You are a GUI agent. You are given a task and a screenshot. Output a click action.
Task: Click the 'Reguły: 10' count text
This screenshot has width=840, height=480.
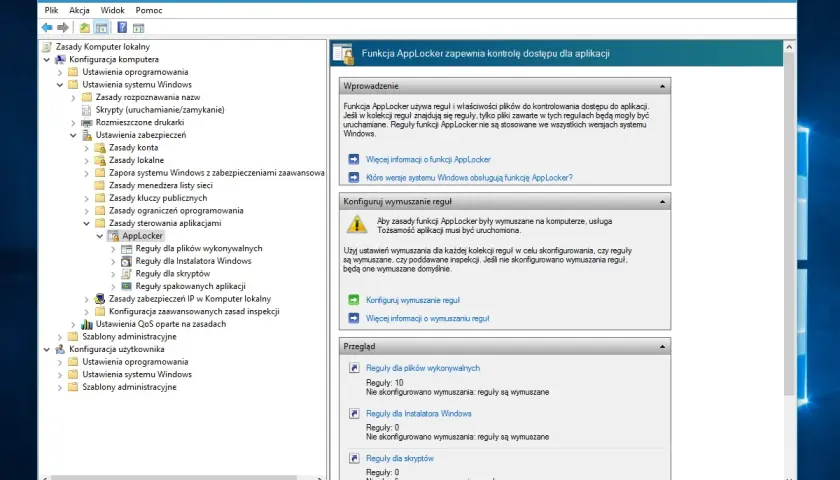[385, 383]
